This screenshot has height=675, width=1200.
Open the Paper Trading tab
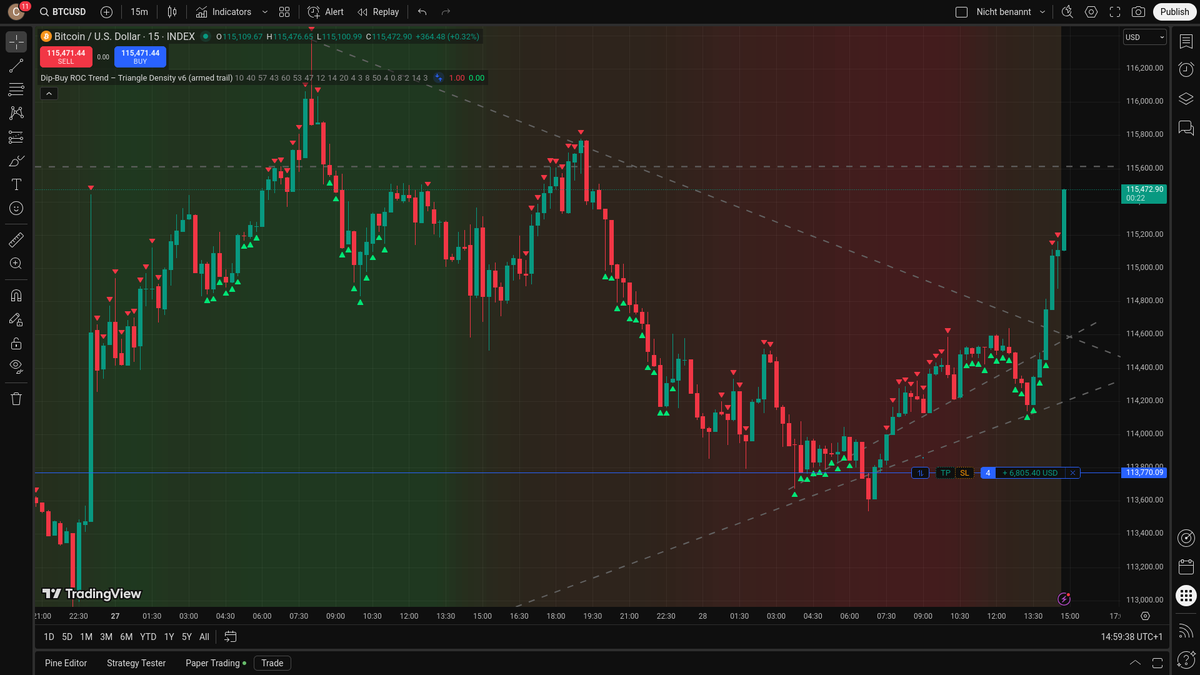[215, 663]
